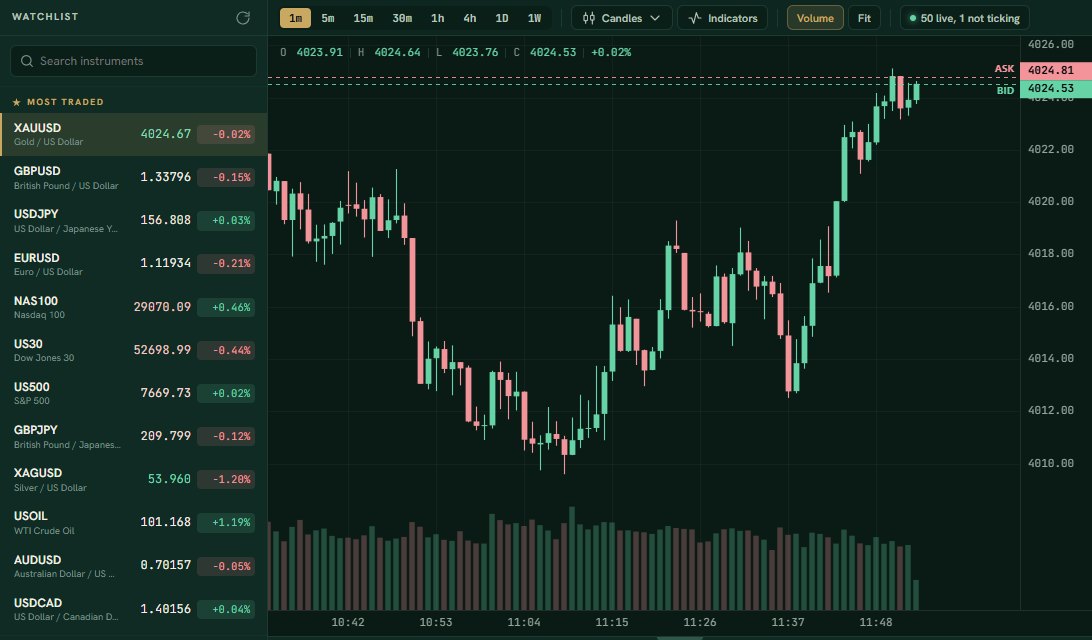
Task: Toggle the Volume display
Action: (x=815, y=18)
